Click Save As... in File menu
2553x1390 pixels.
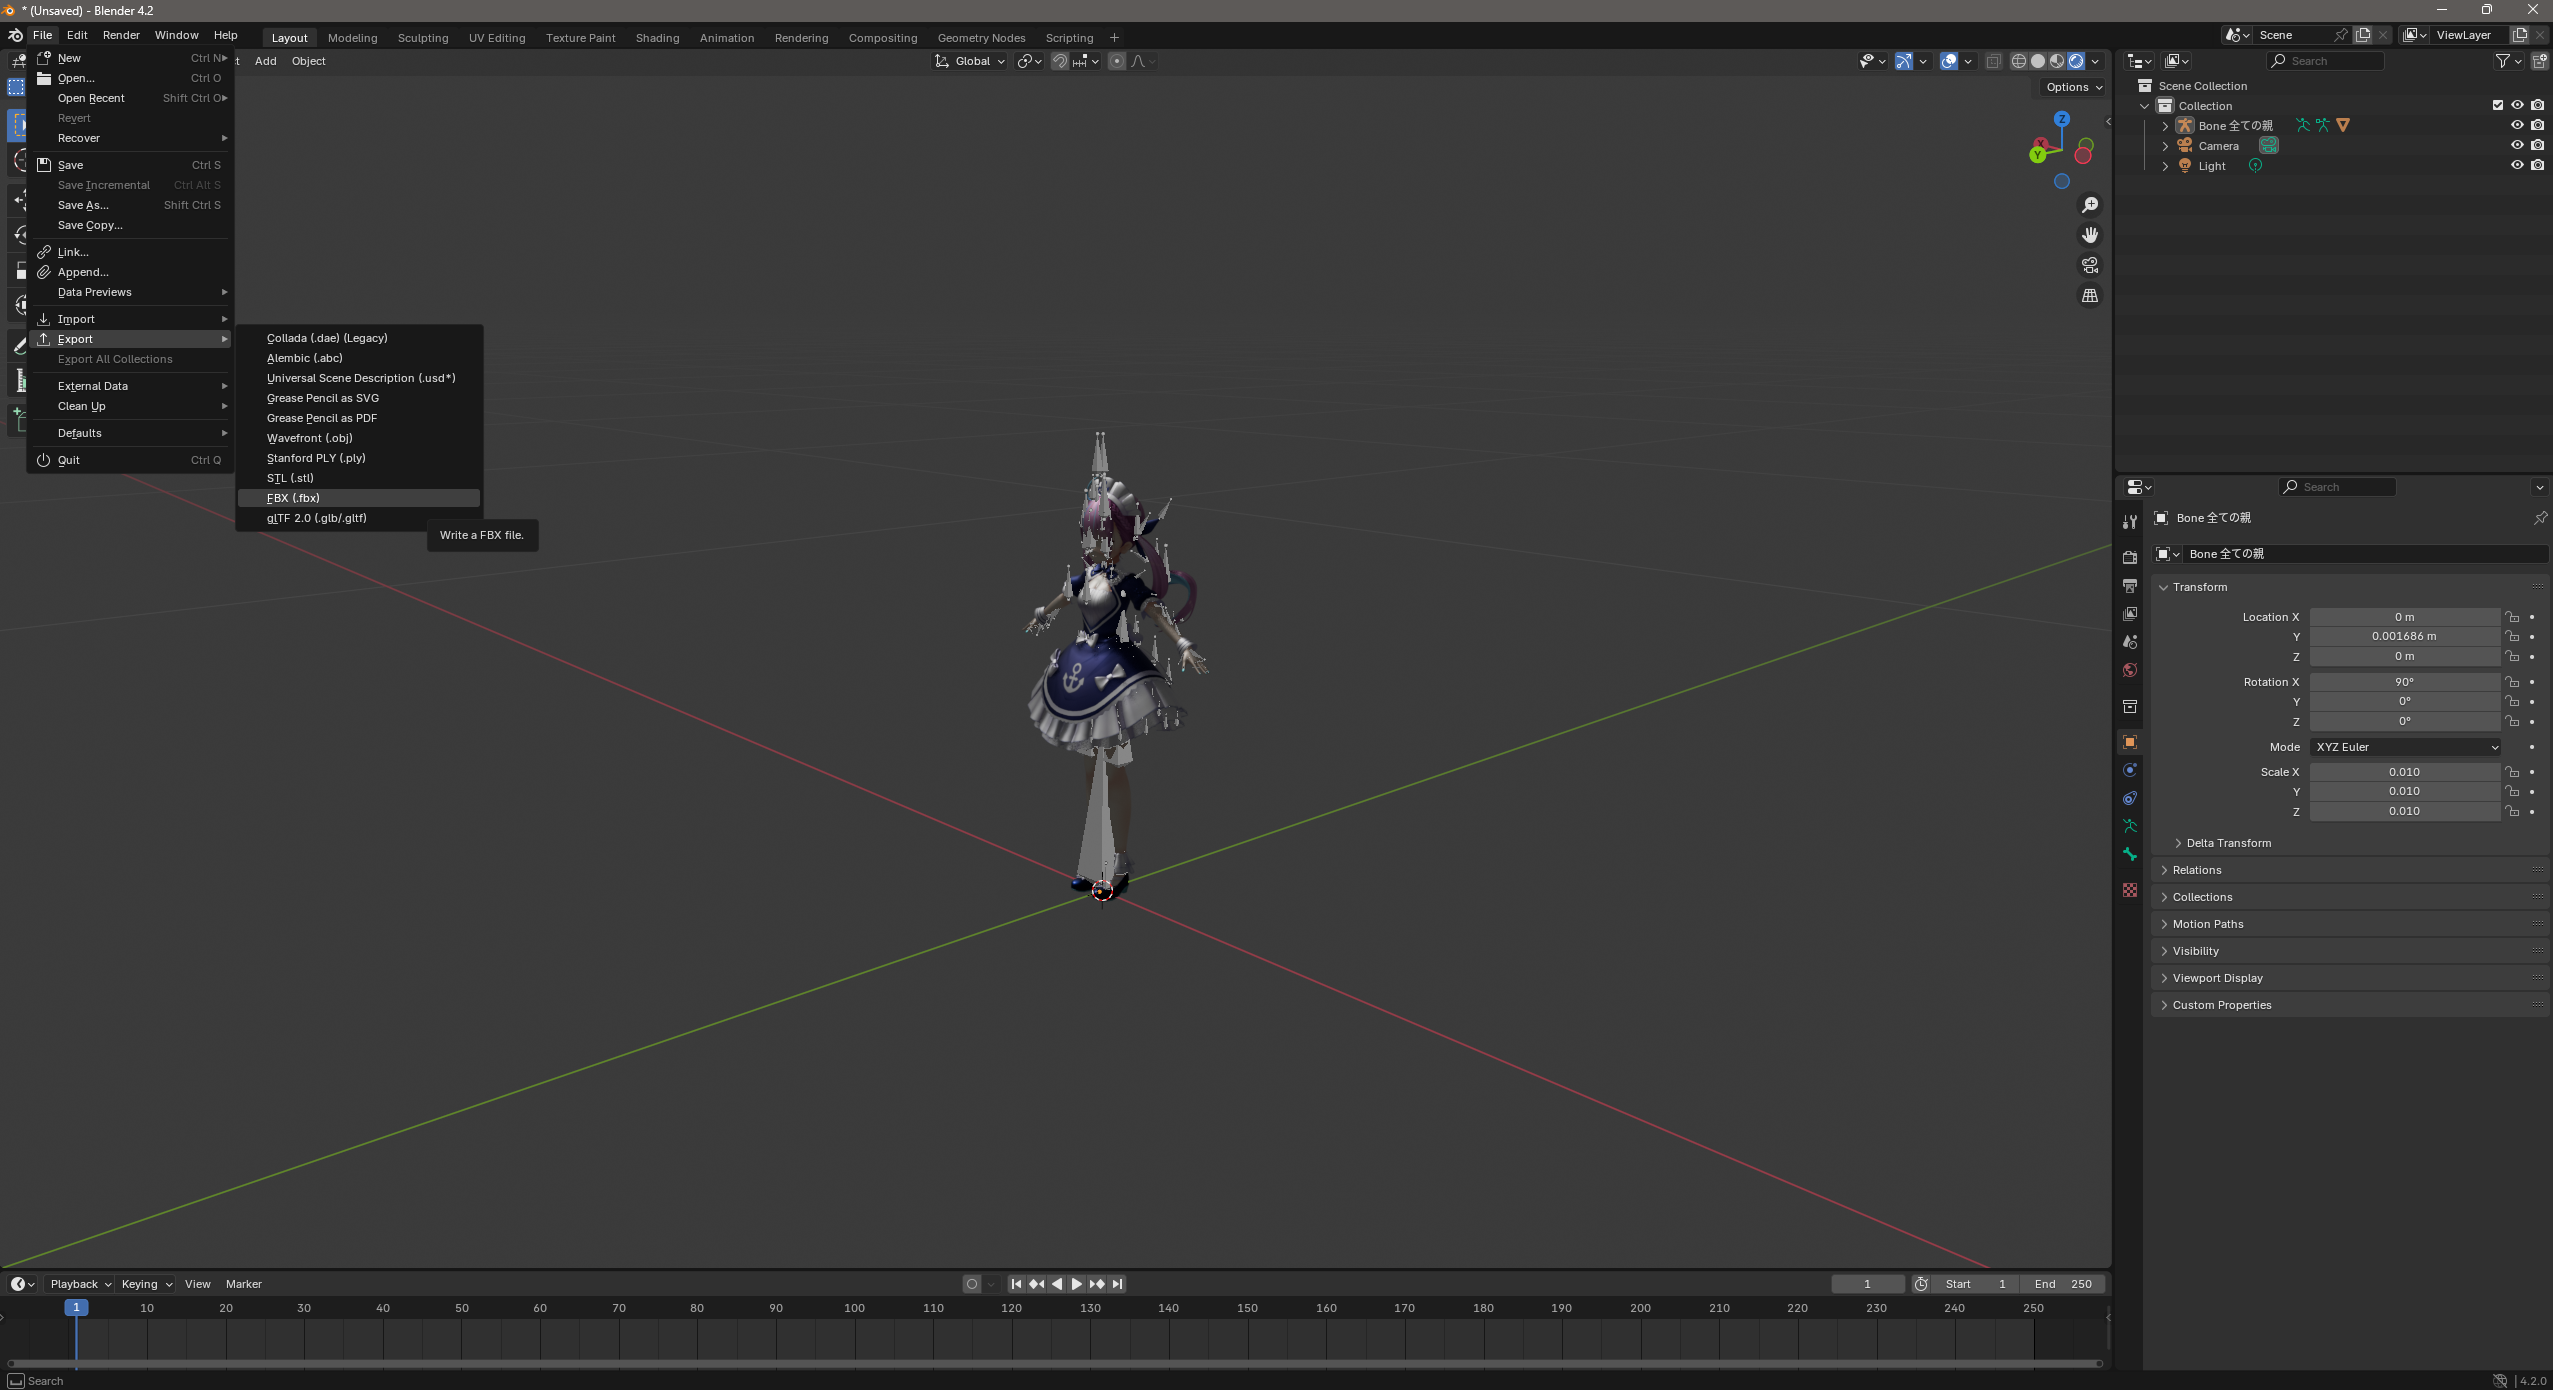[x=83, y=205]
